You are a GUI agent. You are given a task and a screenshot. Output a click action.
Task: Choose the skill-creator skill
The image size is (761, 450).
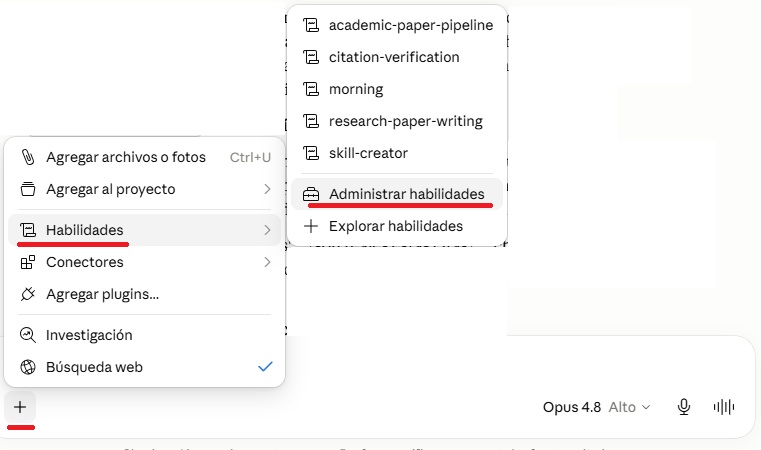(x=397, y=153)
